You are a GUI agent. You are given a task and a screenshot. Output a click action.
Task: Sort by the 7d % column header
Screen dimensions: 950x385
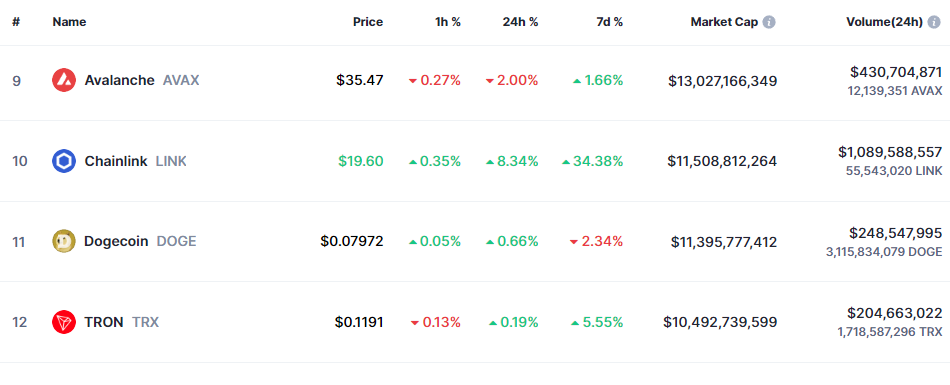[609, 22]
